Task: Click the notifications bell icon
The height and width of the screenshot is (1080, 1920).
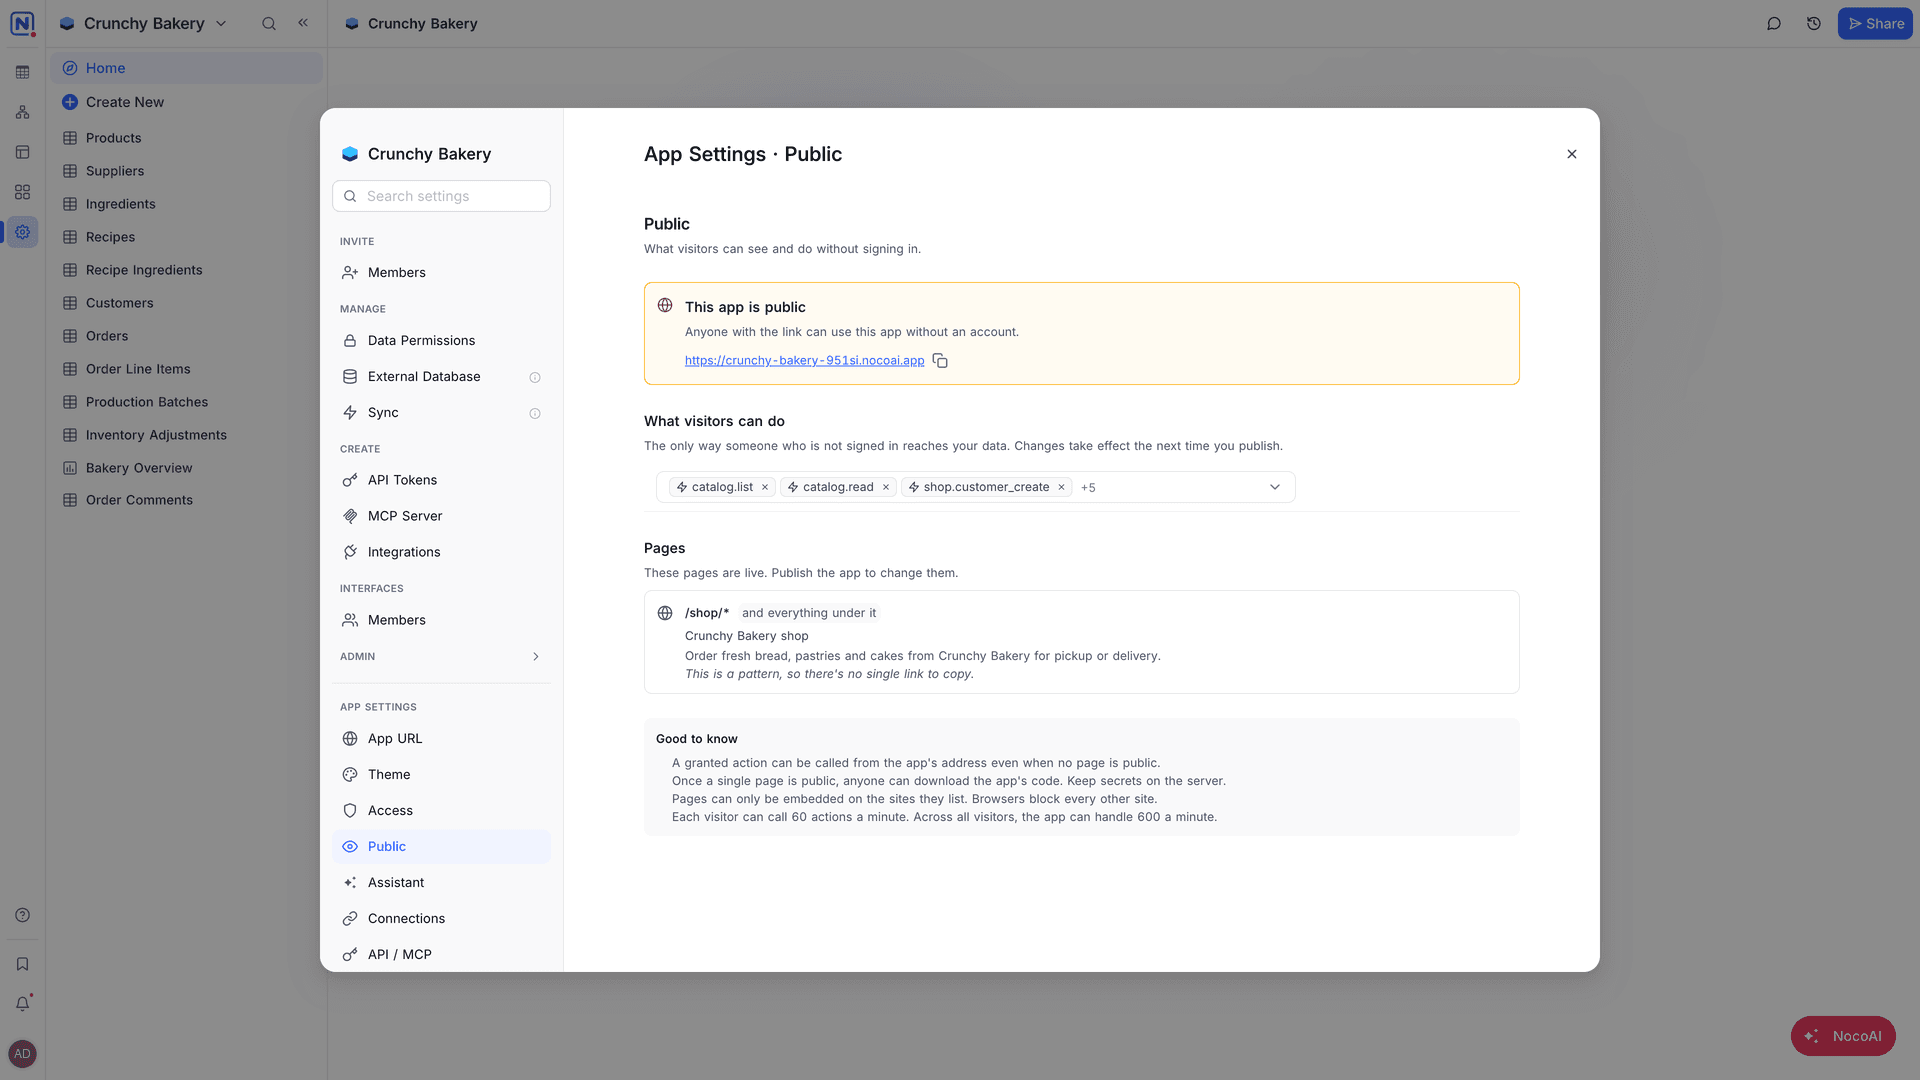Action: pos(22,1003)
